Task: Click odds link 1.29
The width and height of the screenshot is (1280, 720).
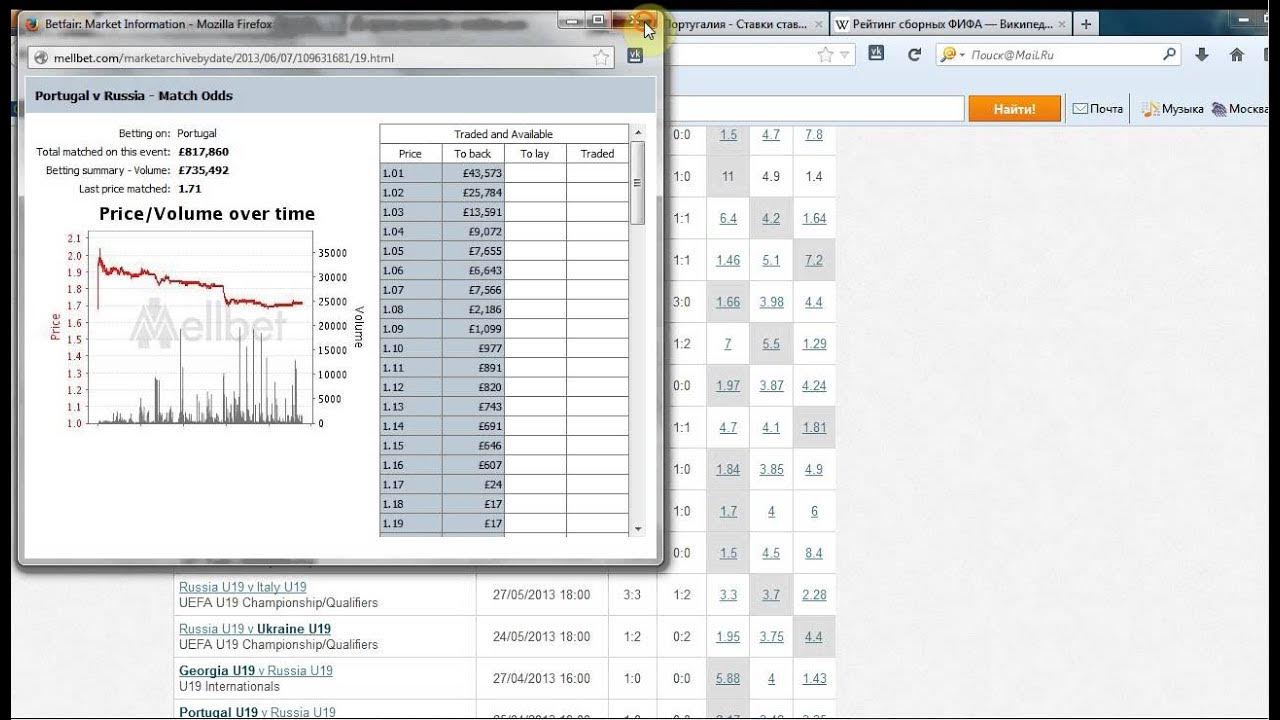Action: (814, 344)
